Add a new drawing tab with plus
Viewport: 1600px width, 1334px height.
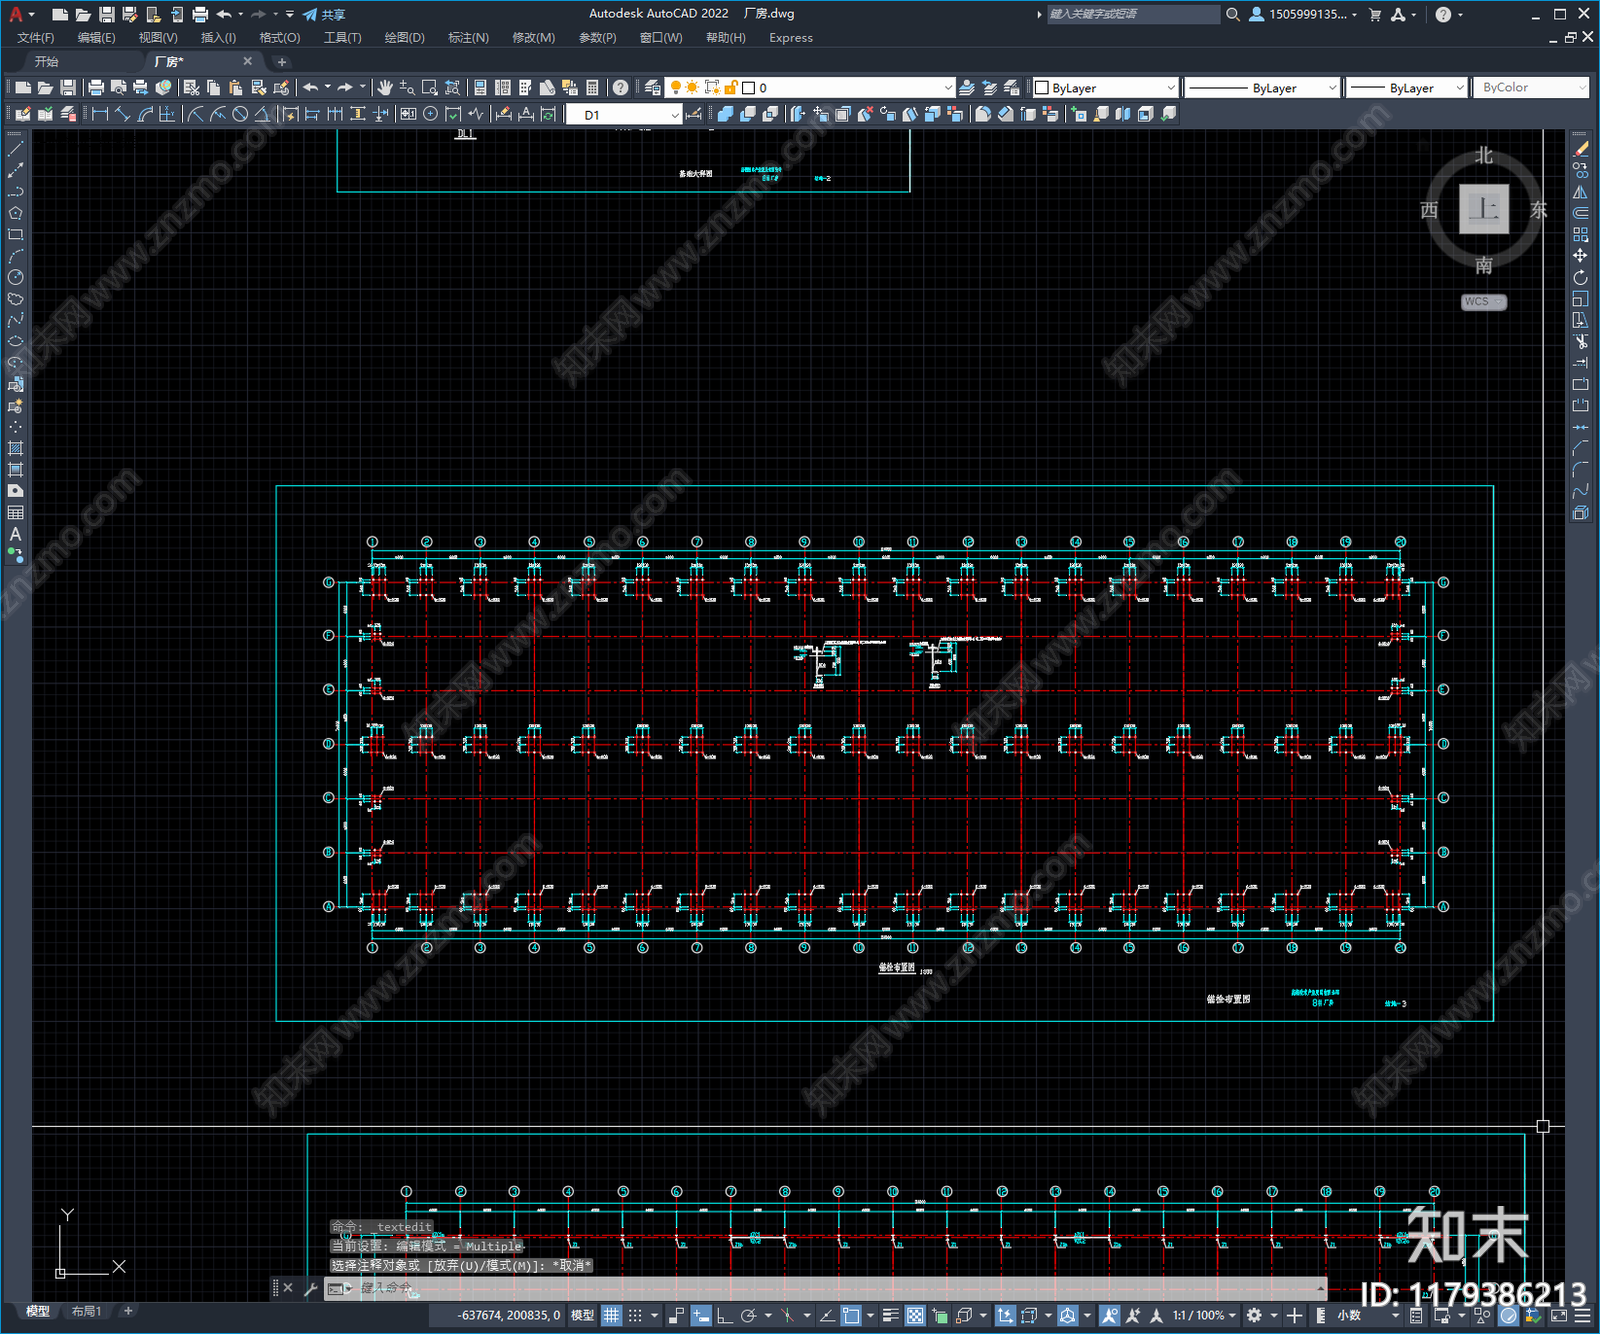pos(282,62)
